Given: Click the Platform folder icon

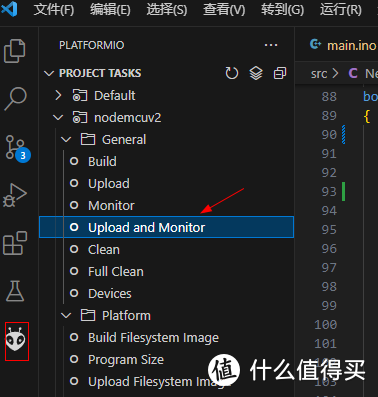Looking at the screenshot, I should tap(88, 315).
